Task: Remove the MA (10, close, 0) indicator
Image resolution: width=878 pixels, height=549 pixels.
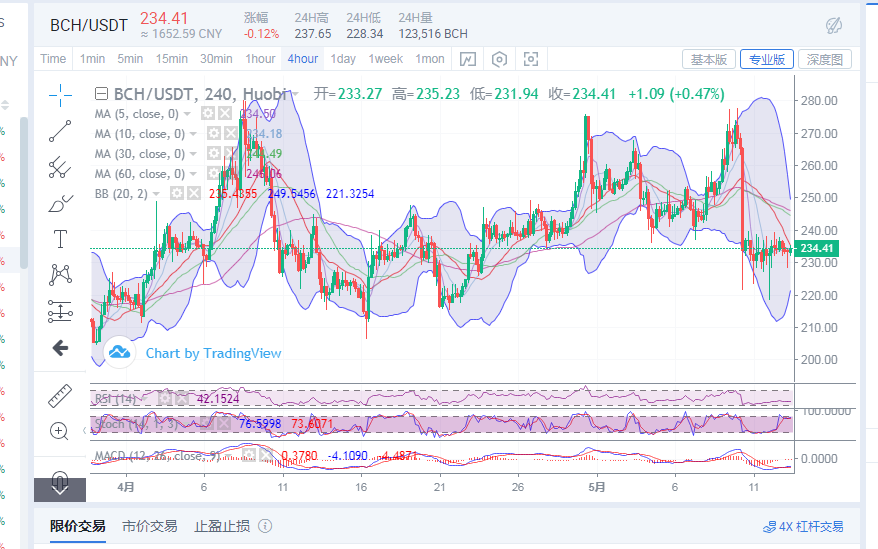Action: coord(231,133)
